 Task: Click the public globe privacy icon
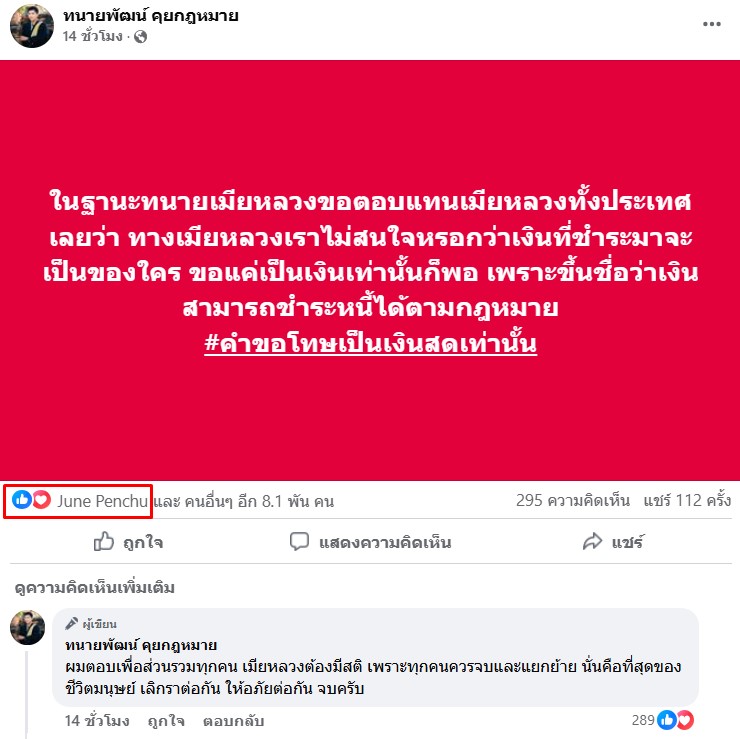(x=140, y=36)
